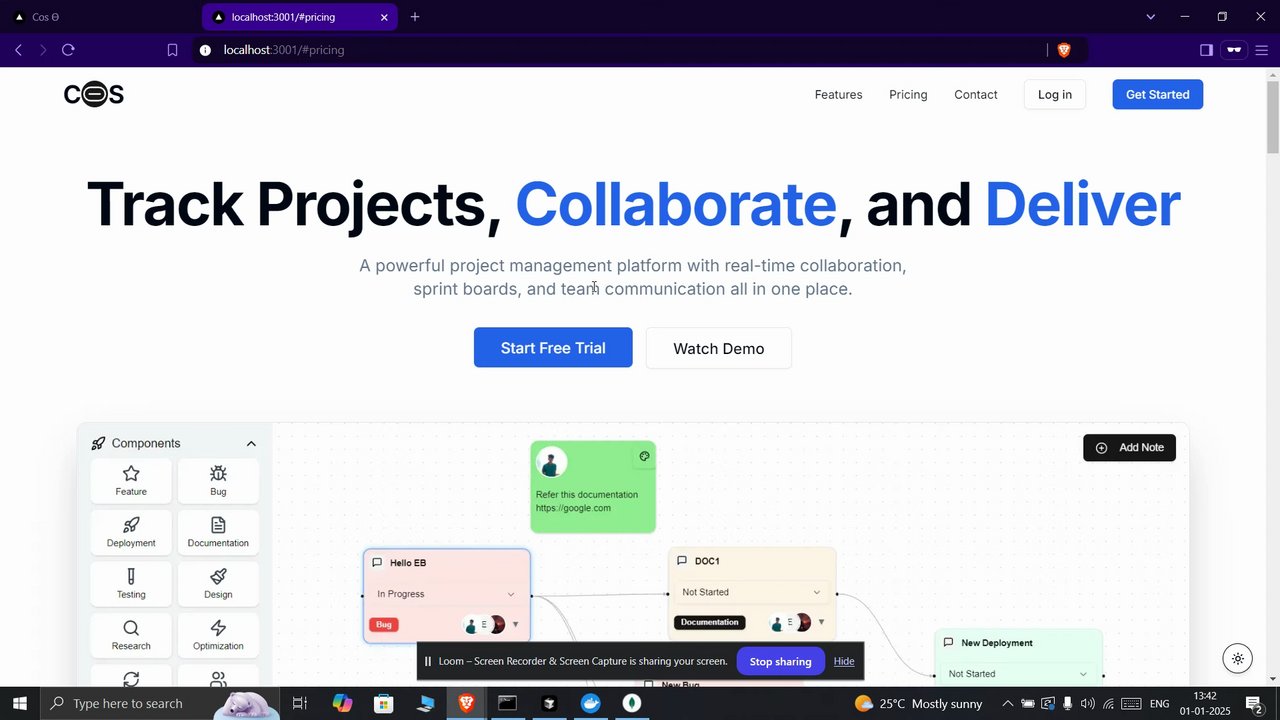1280x720 pixels.
Task: Add an Optimization component (lightning icon)
Action: pos(218,634)
